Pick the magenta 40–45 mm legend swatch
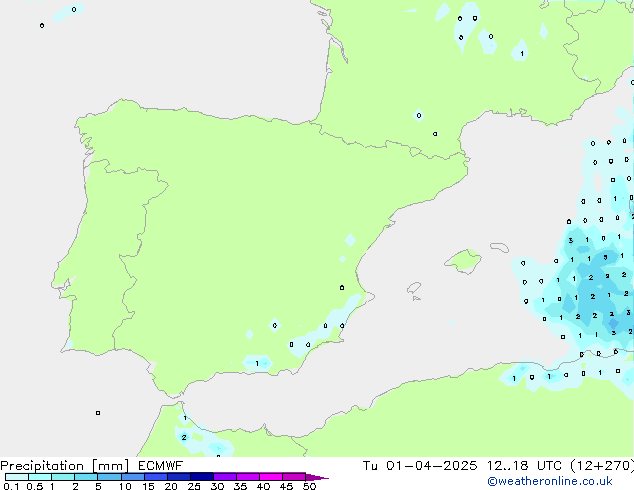634x490 pixels. (271, 477)
